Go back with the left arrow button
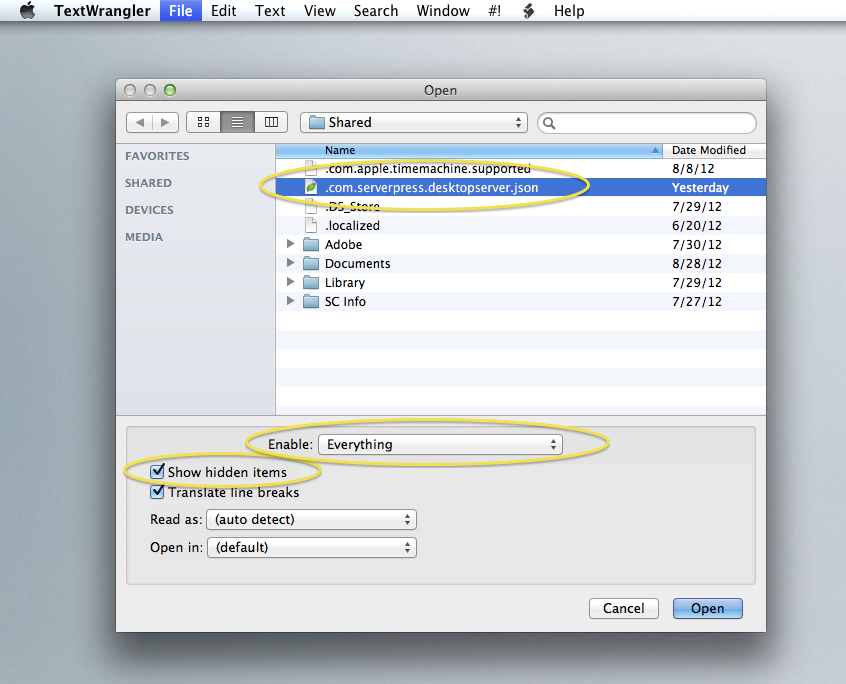This screenshot has height=684, width=846. pos(140,122)
